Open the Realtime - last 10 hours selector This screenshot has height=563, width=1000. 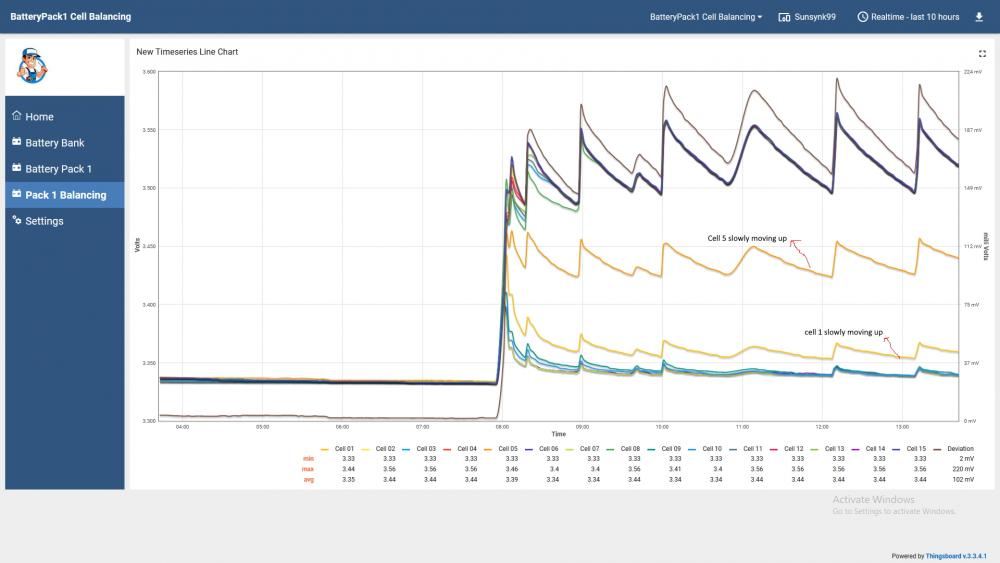pos(908,17)
